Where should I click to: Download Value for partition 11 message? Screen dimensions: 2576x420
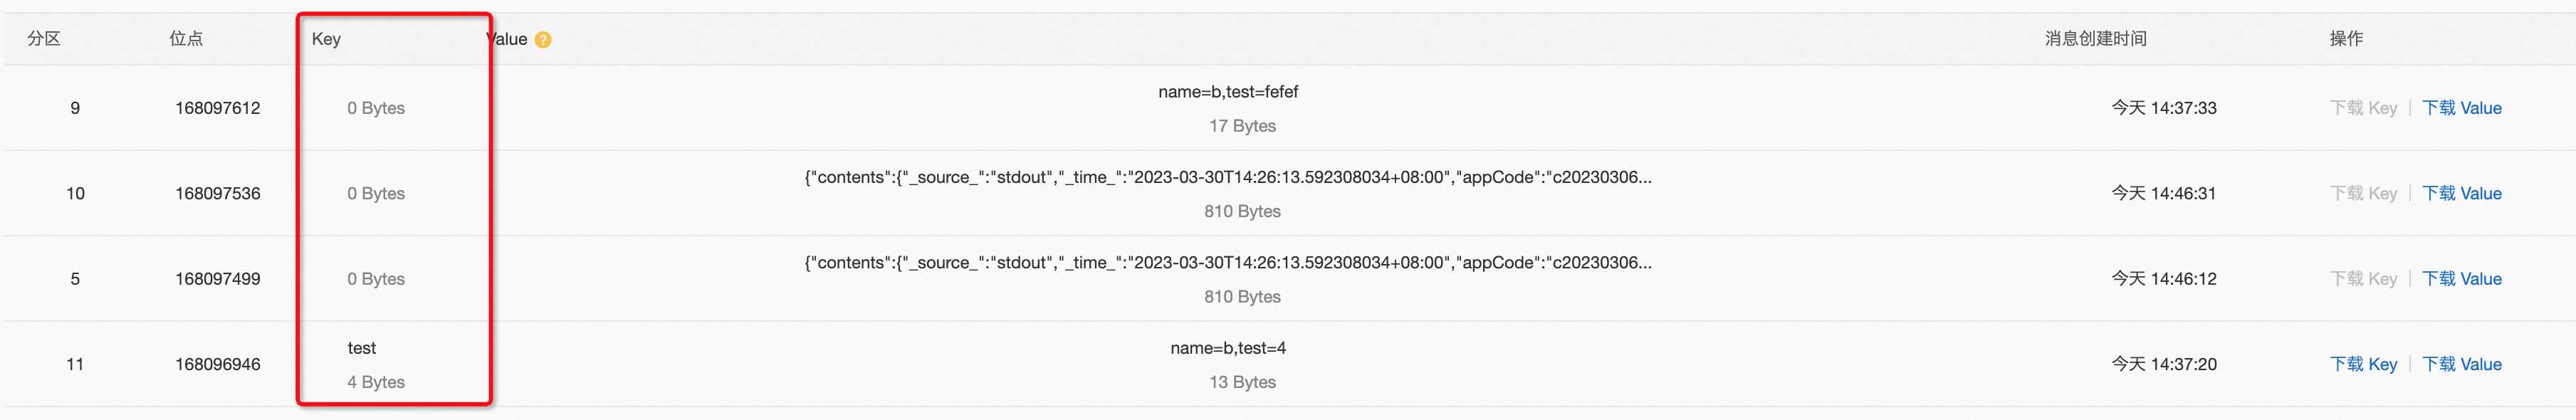2461,364
